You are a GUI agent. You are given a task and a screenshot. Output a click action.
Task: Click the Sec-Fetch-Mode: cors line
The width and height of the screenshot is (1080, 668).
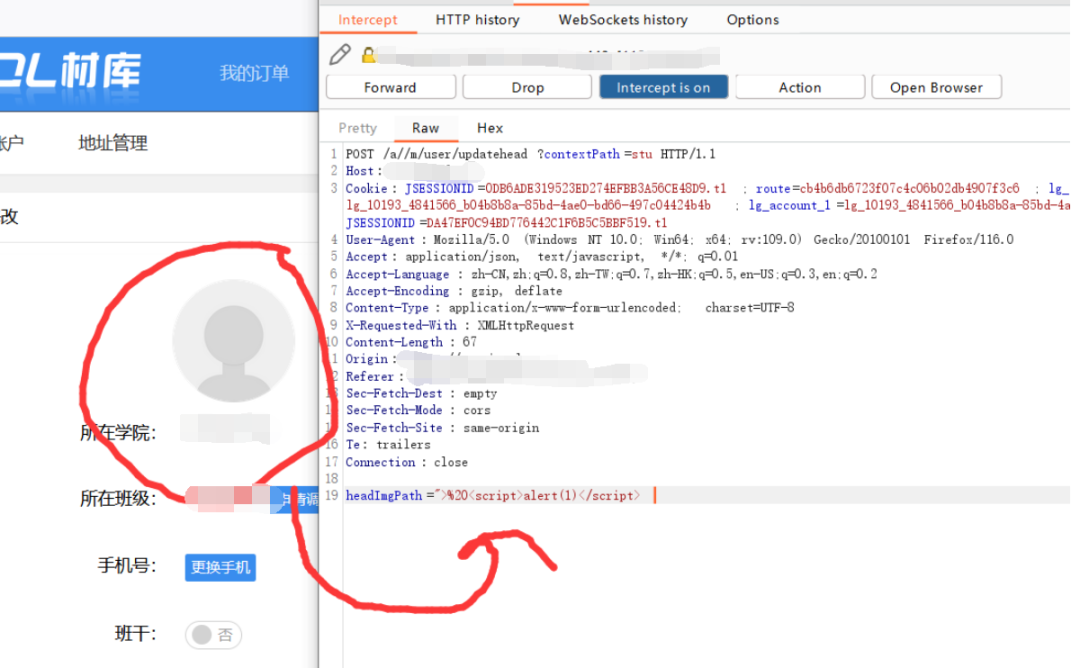click(x=418, y=410)
